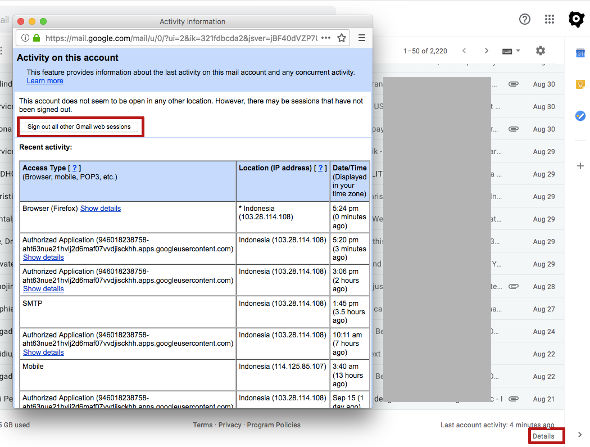The image size is (590, 447).
Task: Collapse side panel chevron at bottom
Action: [x=580, y=435]
